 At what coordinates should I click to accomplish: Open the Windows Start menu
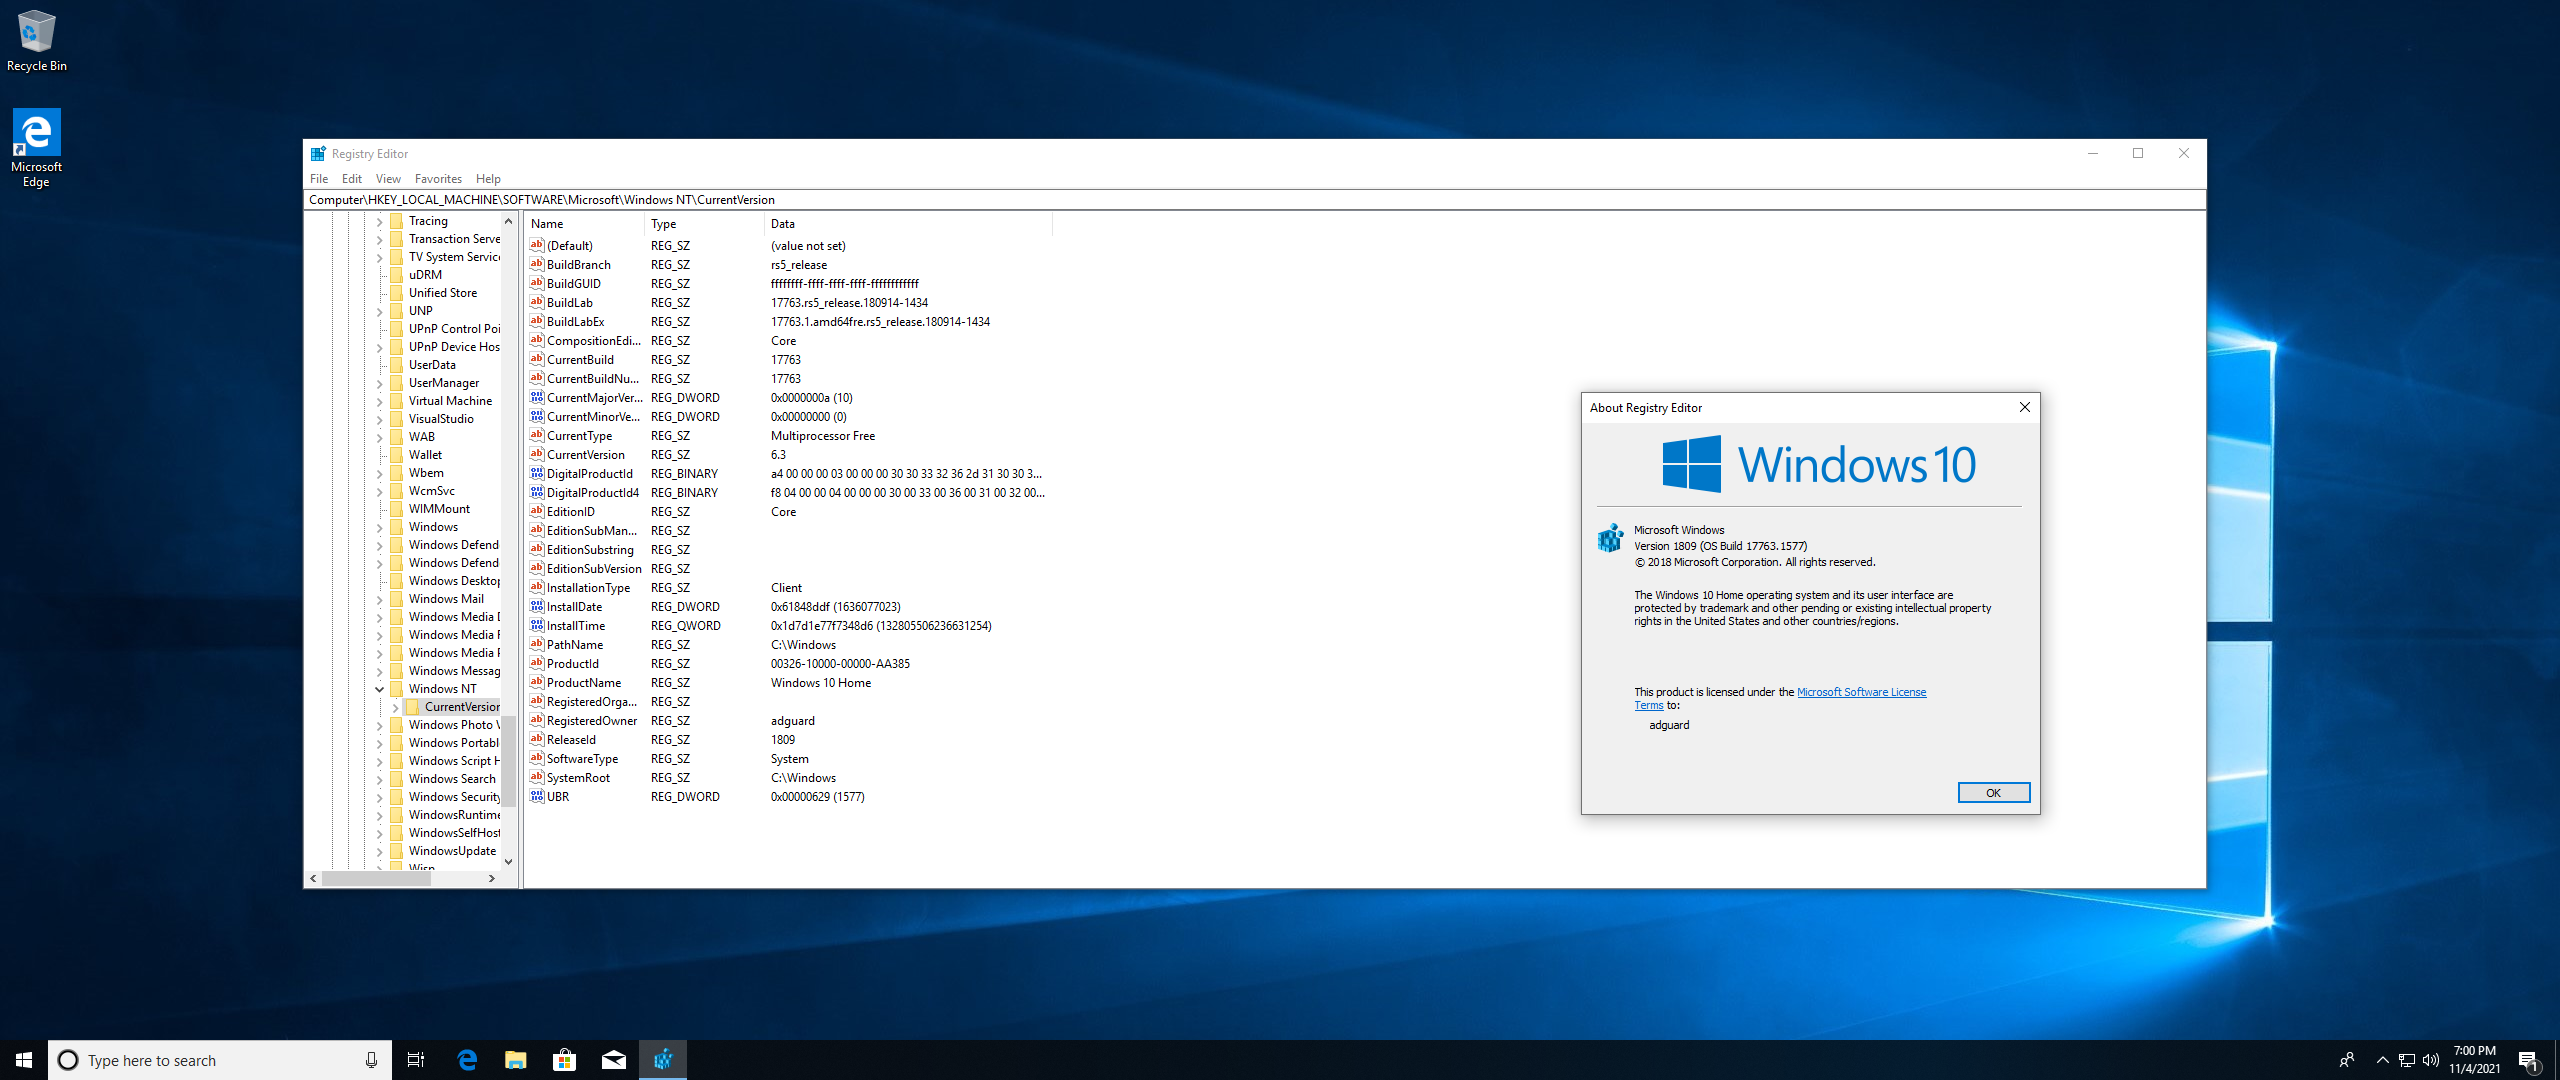click(24, 1060)
